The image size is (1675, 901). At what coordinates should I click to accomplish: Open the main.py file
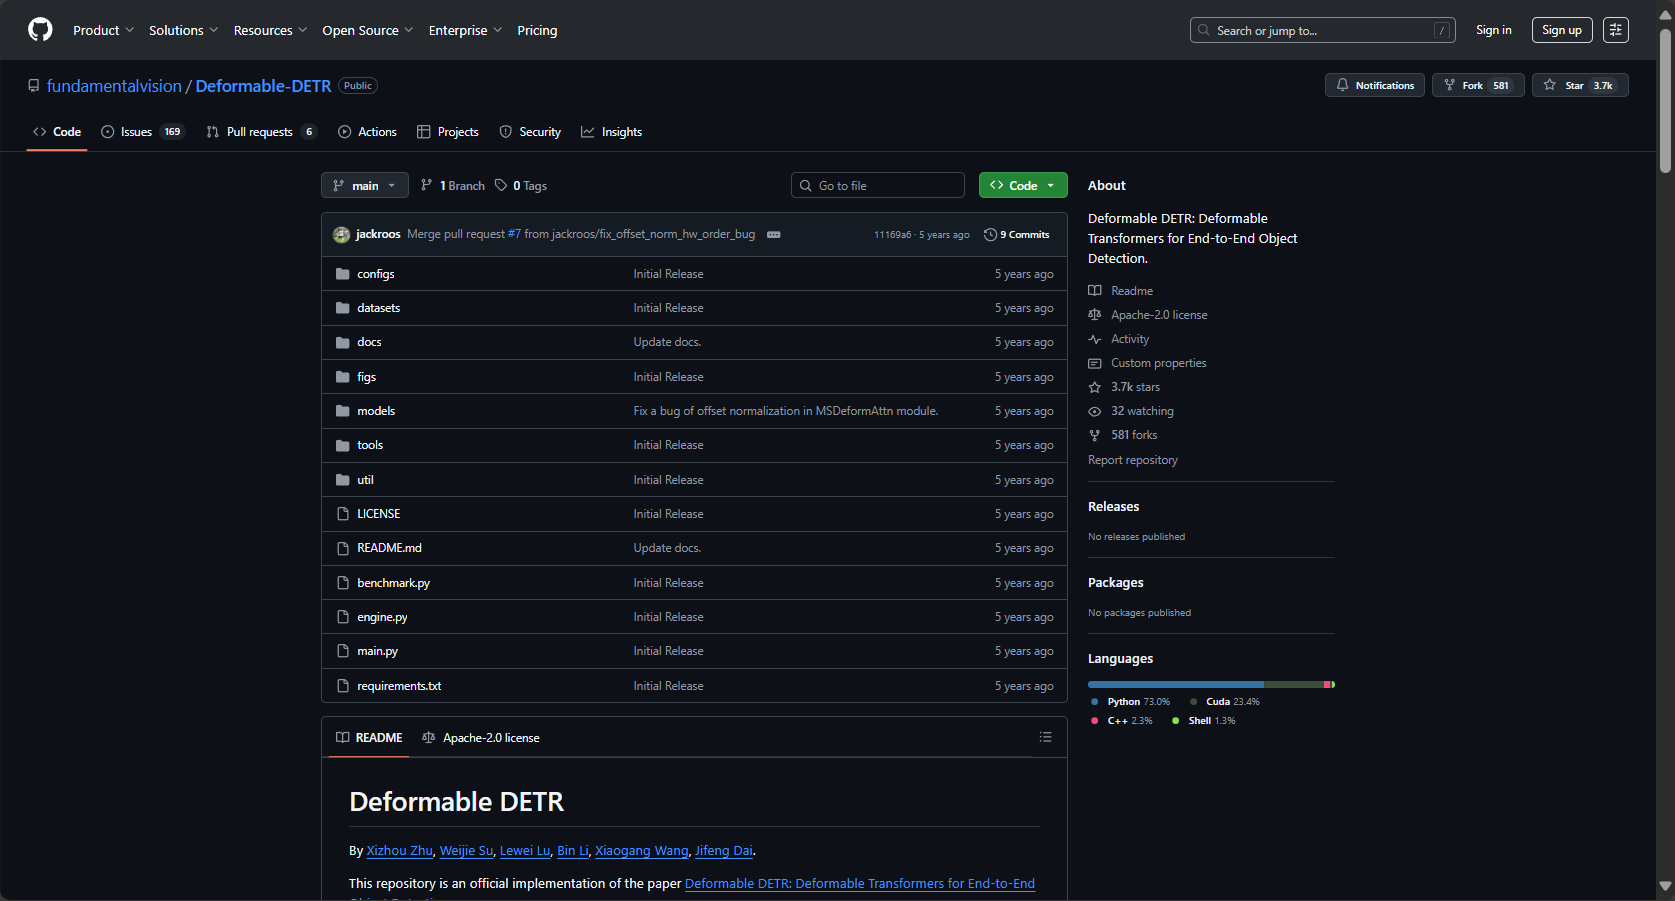[377, 651]
